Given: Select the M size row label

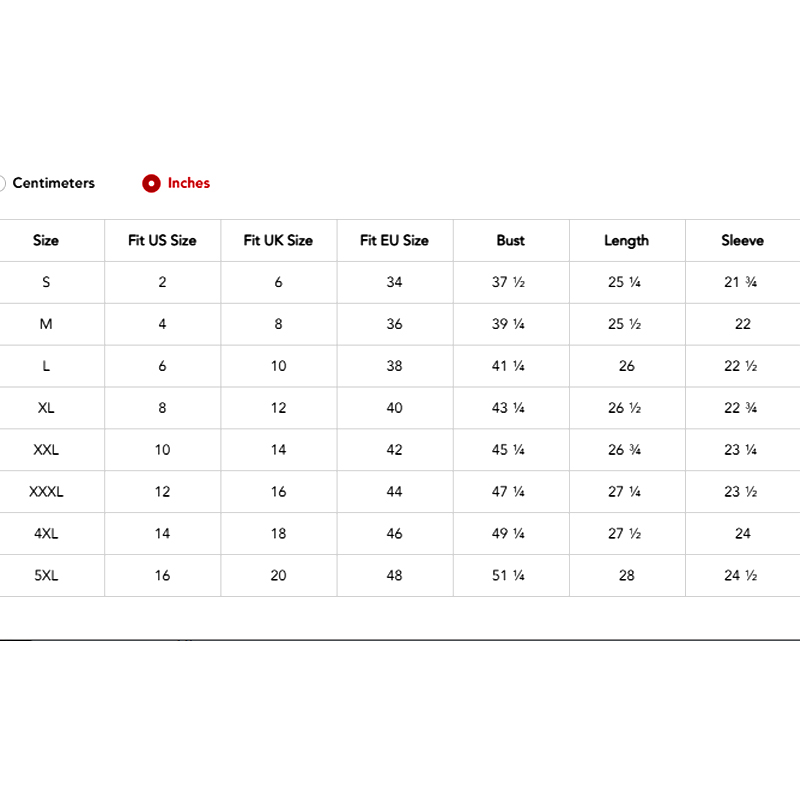Looking at the screenshot, I should click(x=46, y=324).
